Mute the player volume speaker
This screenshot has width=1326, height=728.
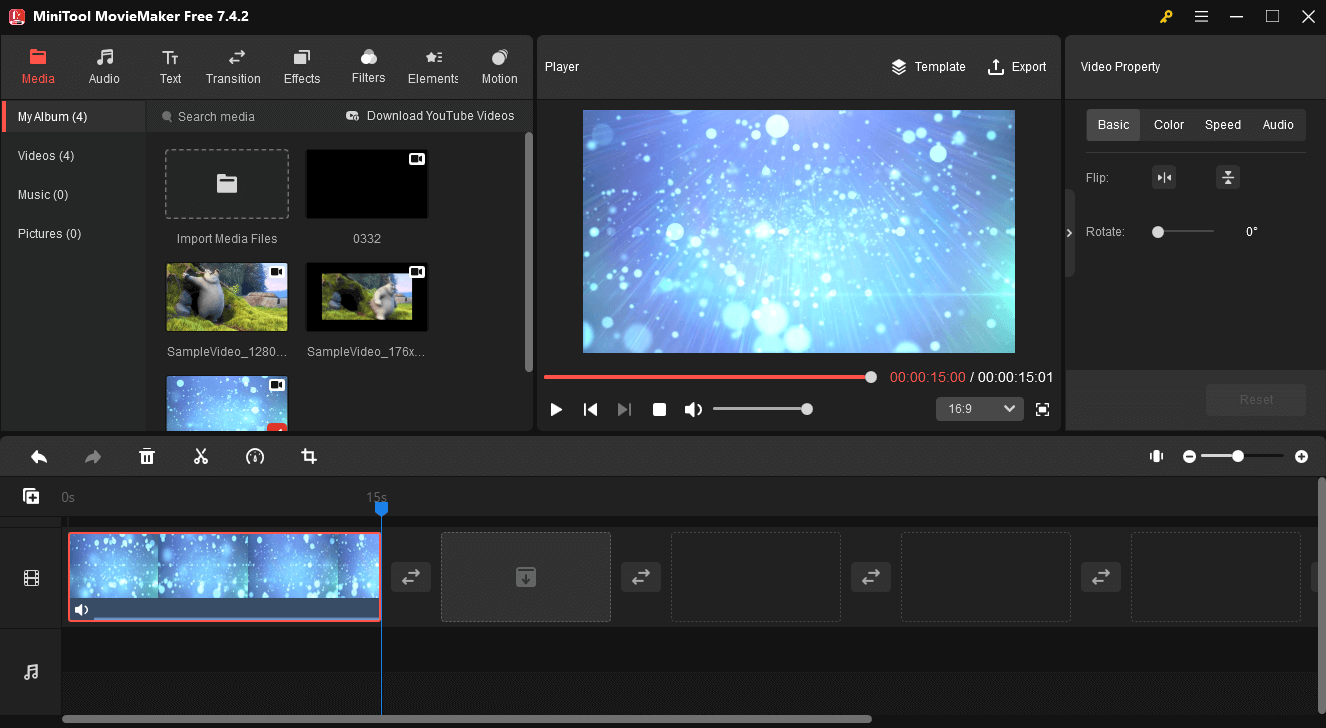click(692, 409)
